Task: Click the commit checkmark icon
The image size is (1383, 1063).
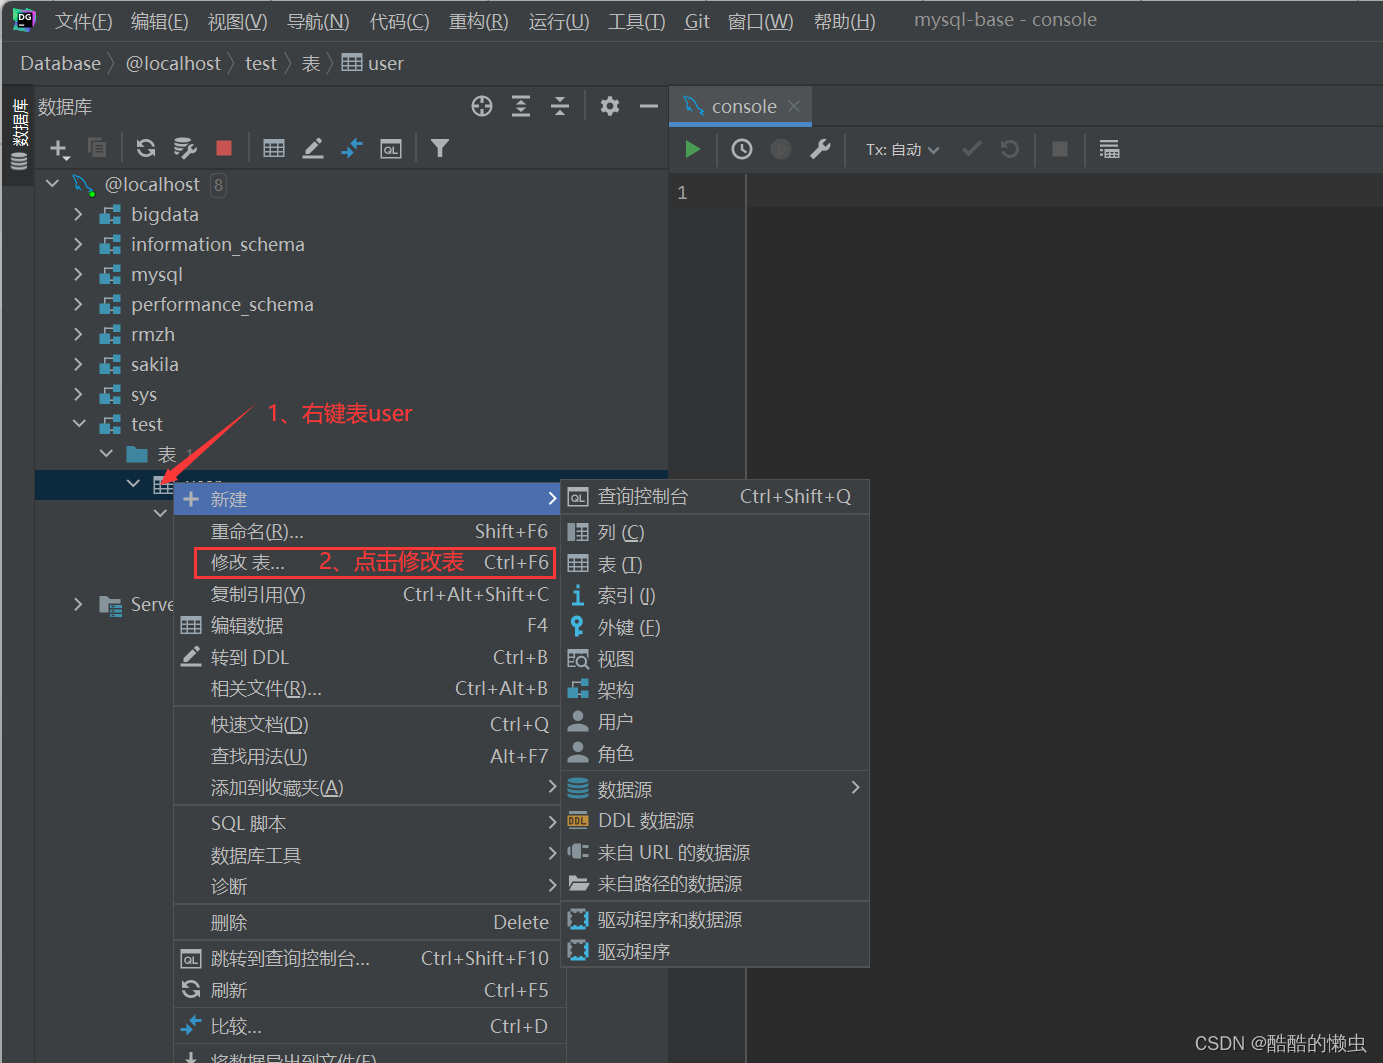Action: [971, 149]
